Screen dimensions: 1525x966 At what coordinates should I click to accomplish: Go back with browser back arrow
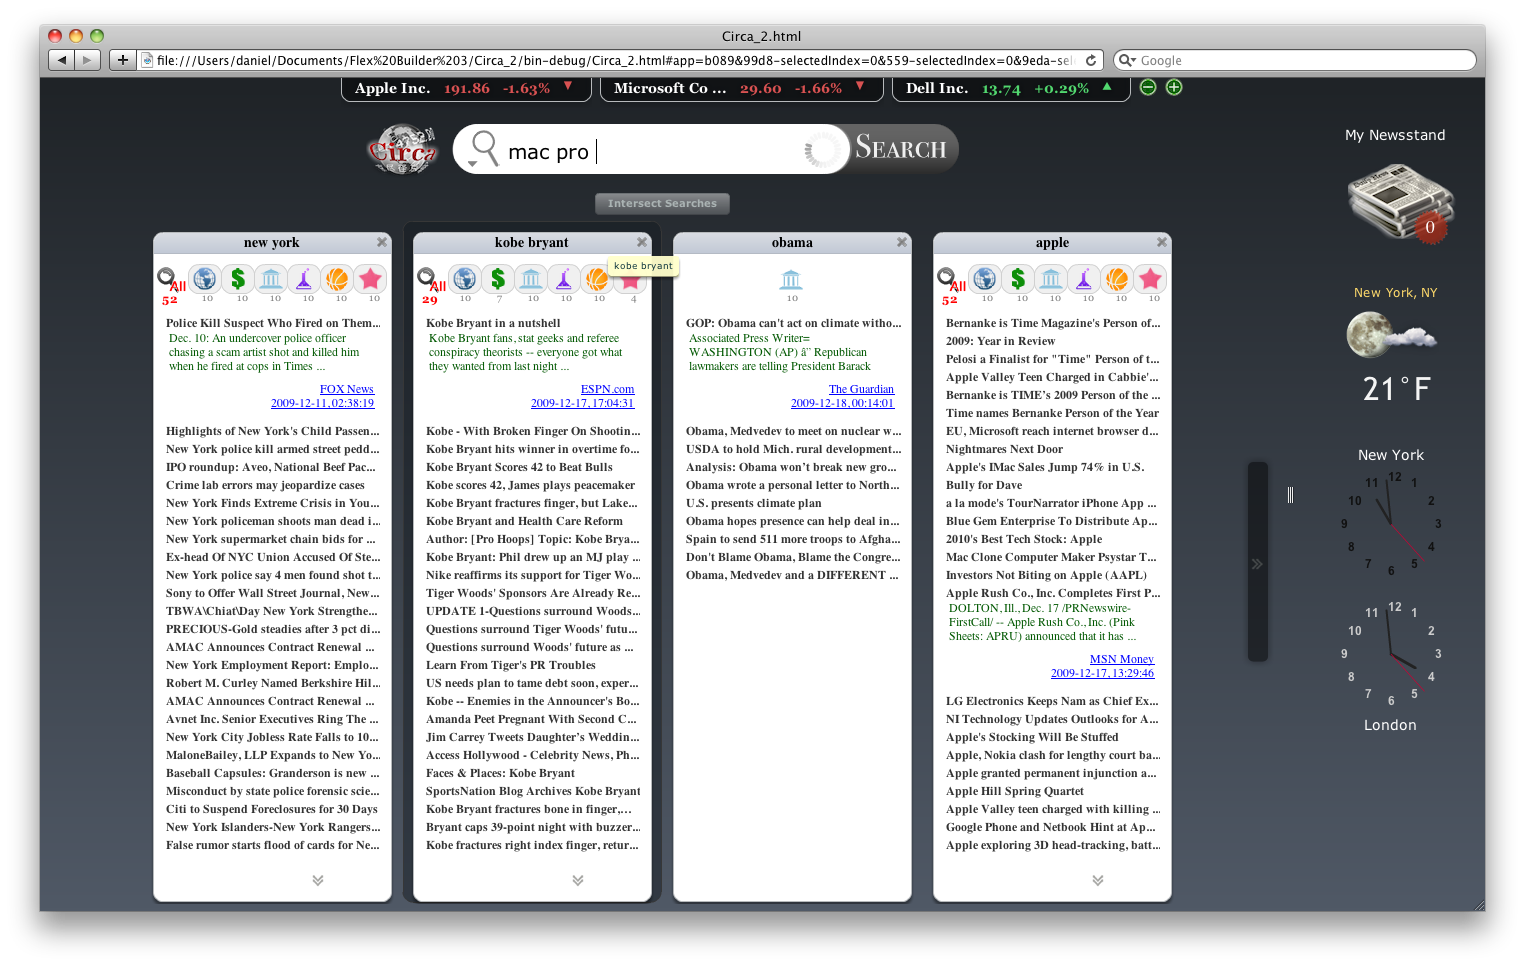(x=62, y=60)
